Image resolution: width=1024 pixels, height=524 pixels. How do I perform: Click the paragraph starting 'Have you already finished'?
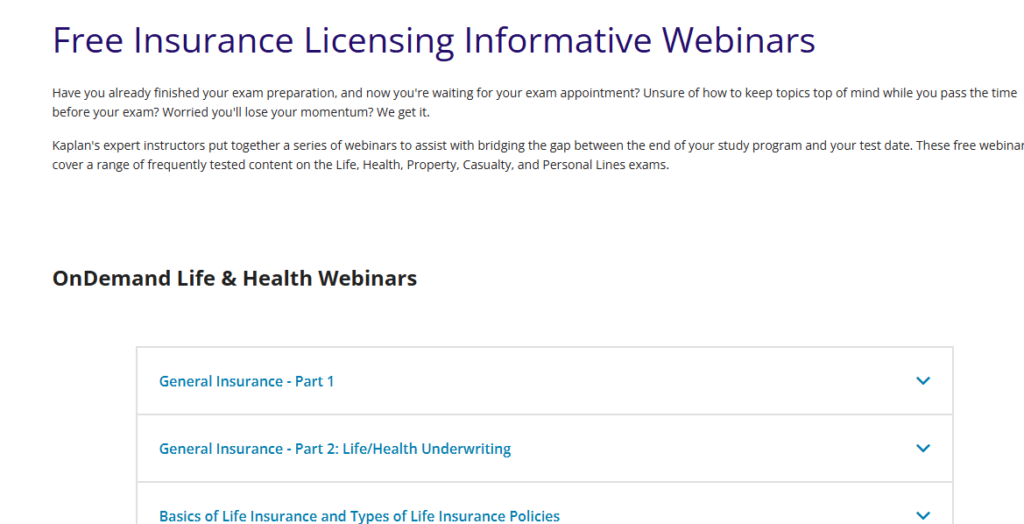300,93
